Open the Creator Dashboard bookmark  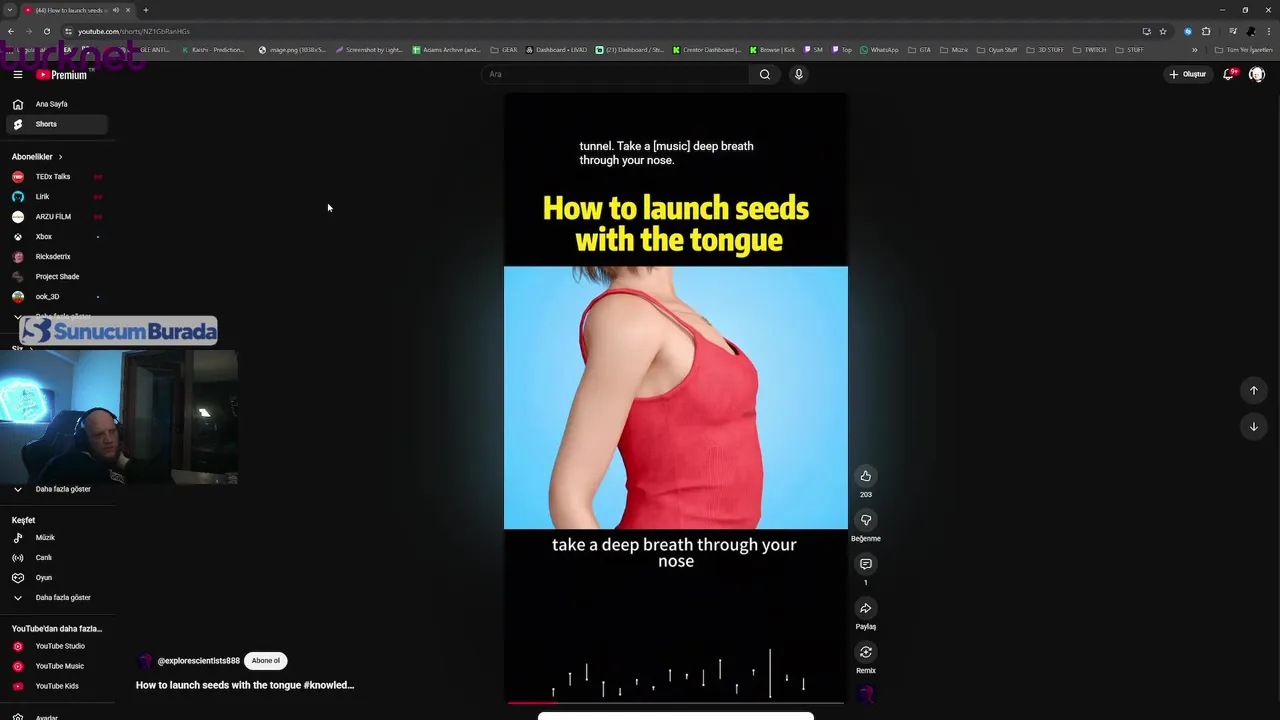tap(707, 50)
